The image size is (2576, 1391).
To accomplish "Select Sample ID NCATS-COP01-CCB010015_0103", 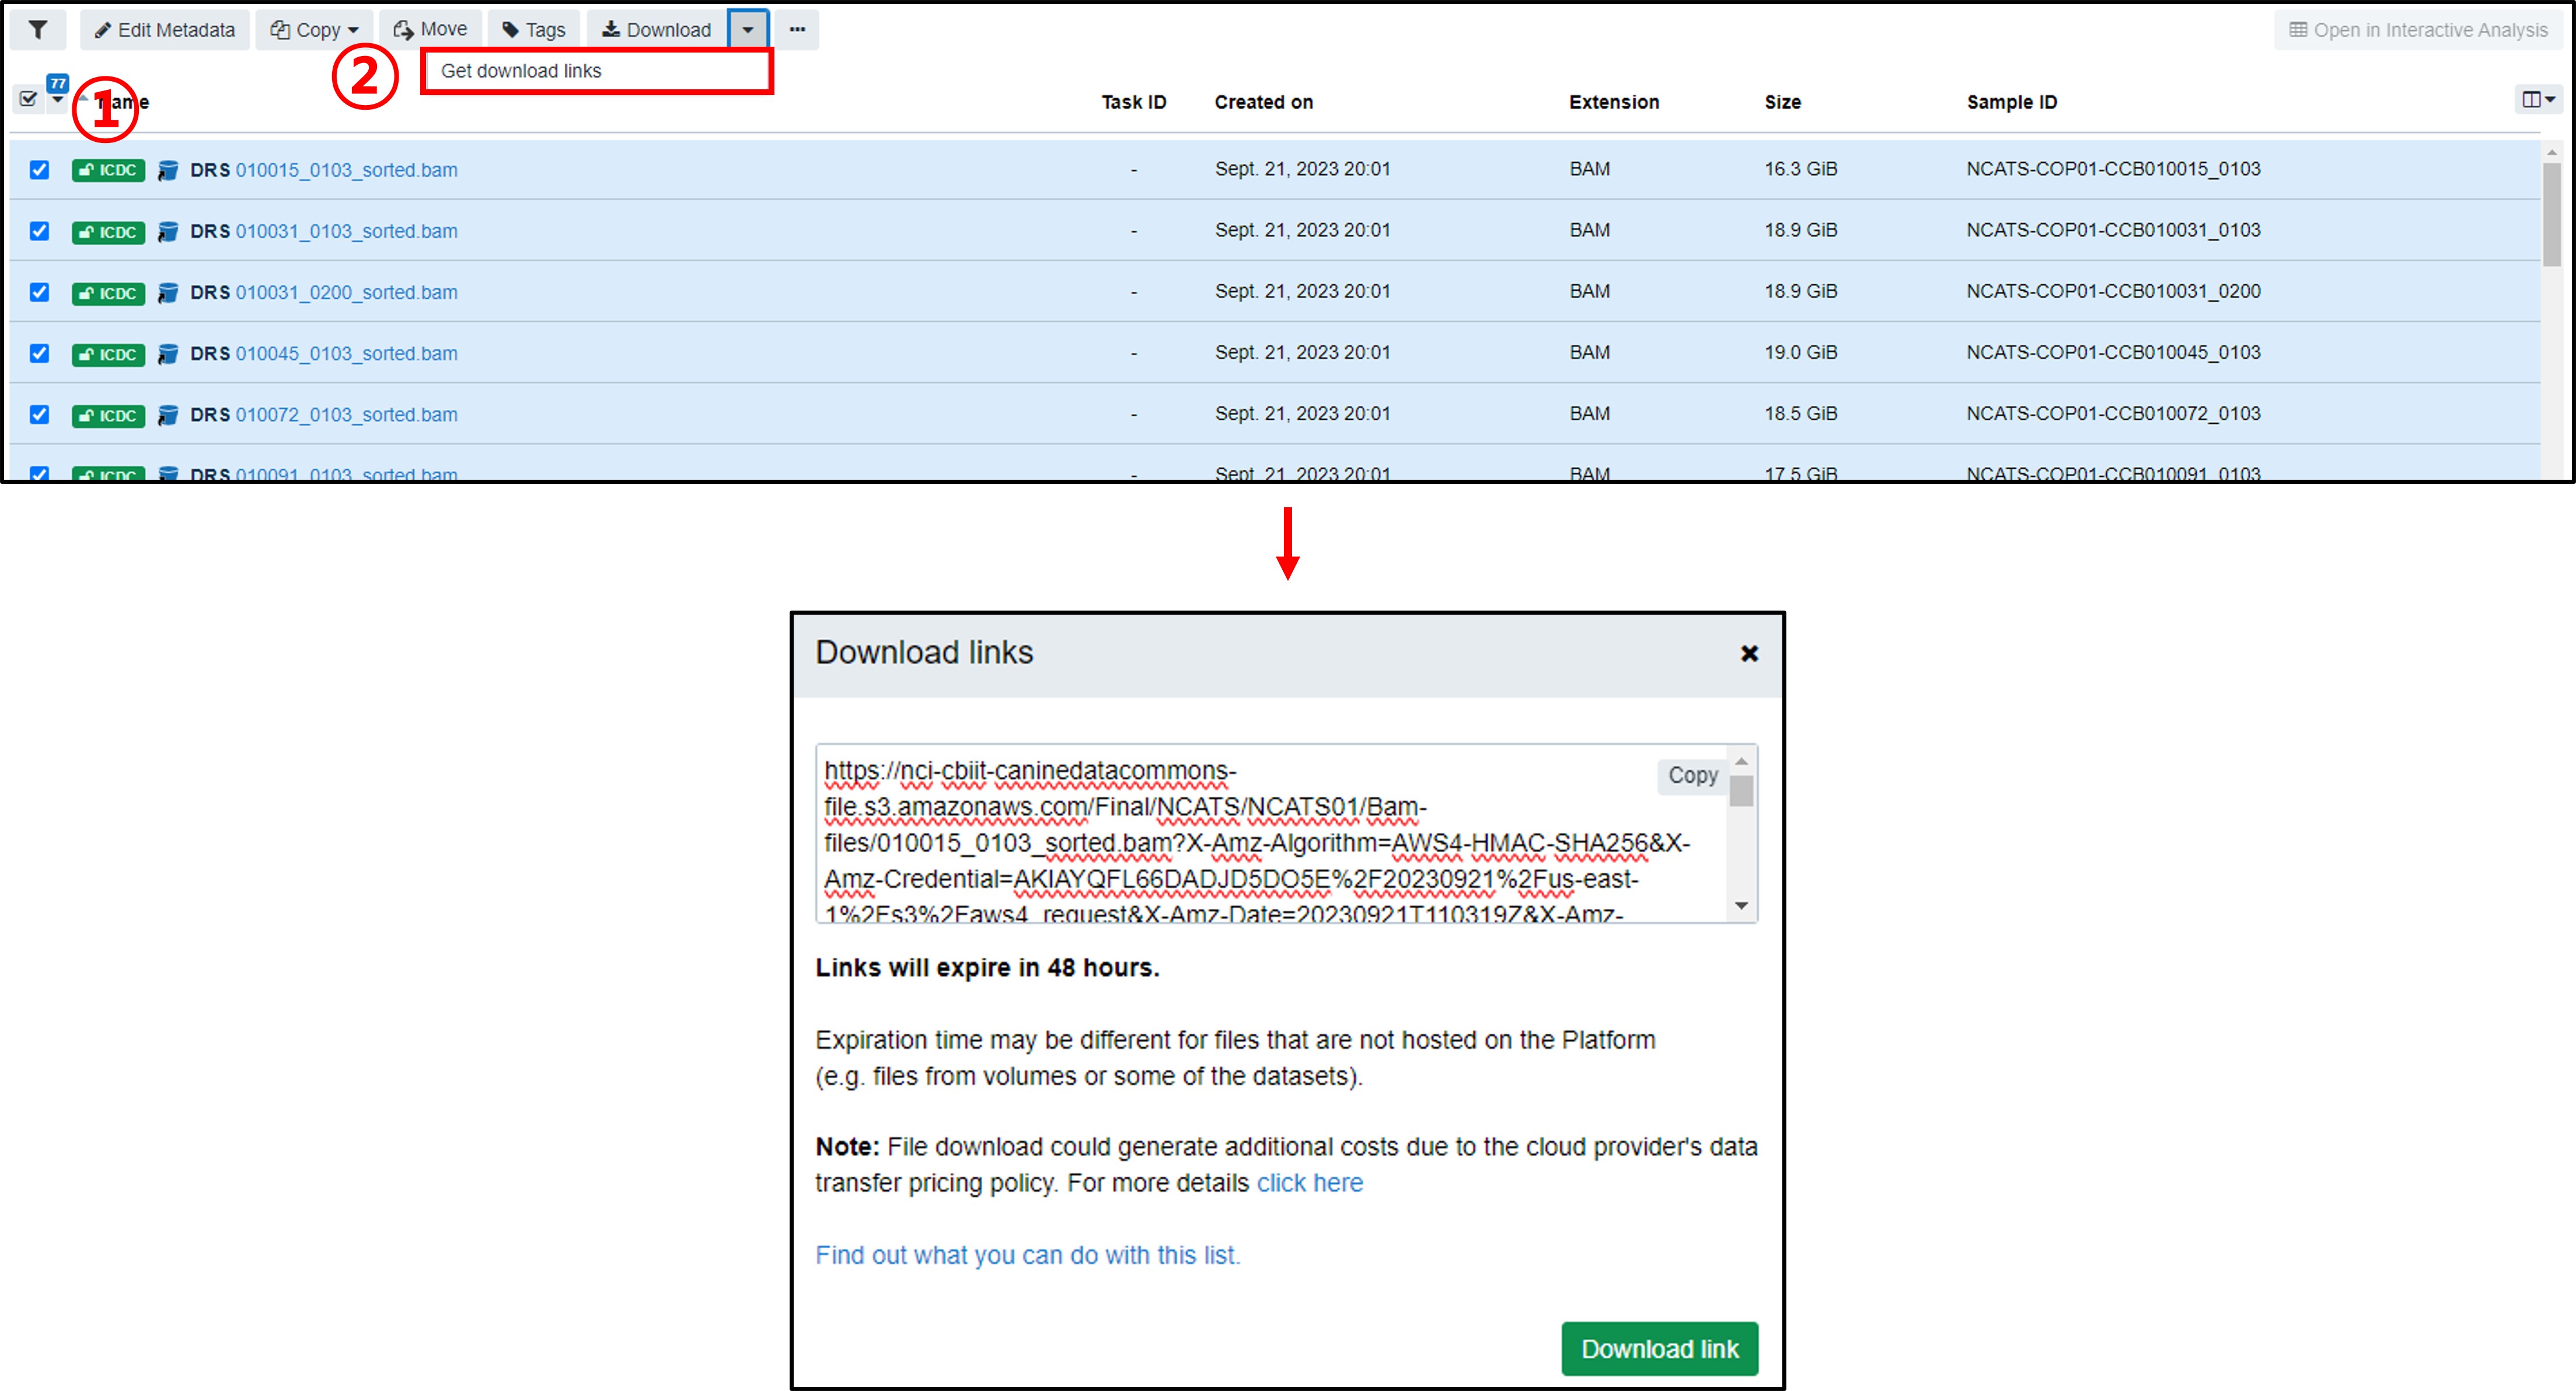I will click(2113, 169).
